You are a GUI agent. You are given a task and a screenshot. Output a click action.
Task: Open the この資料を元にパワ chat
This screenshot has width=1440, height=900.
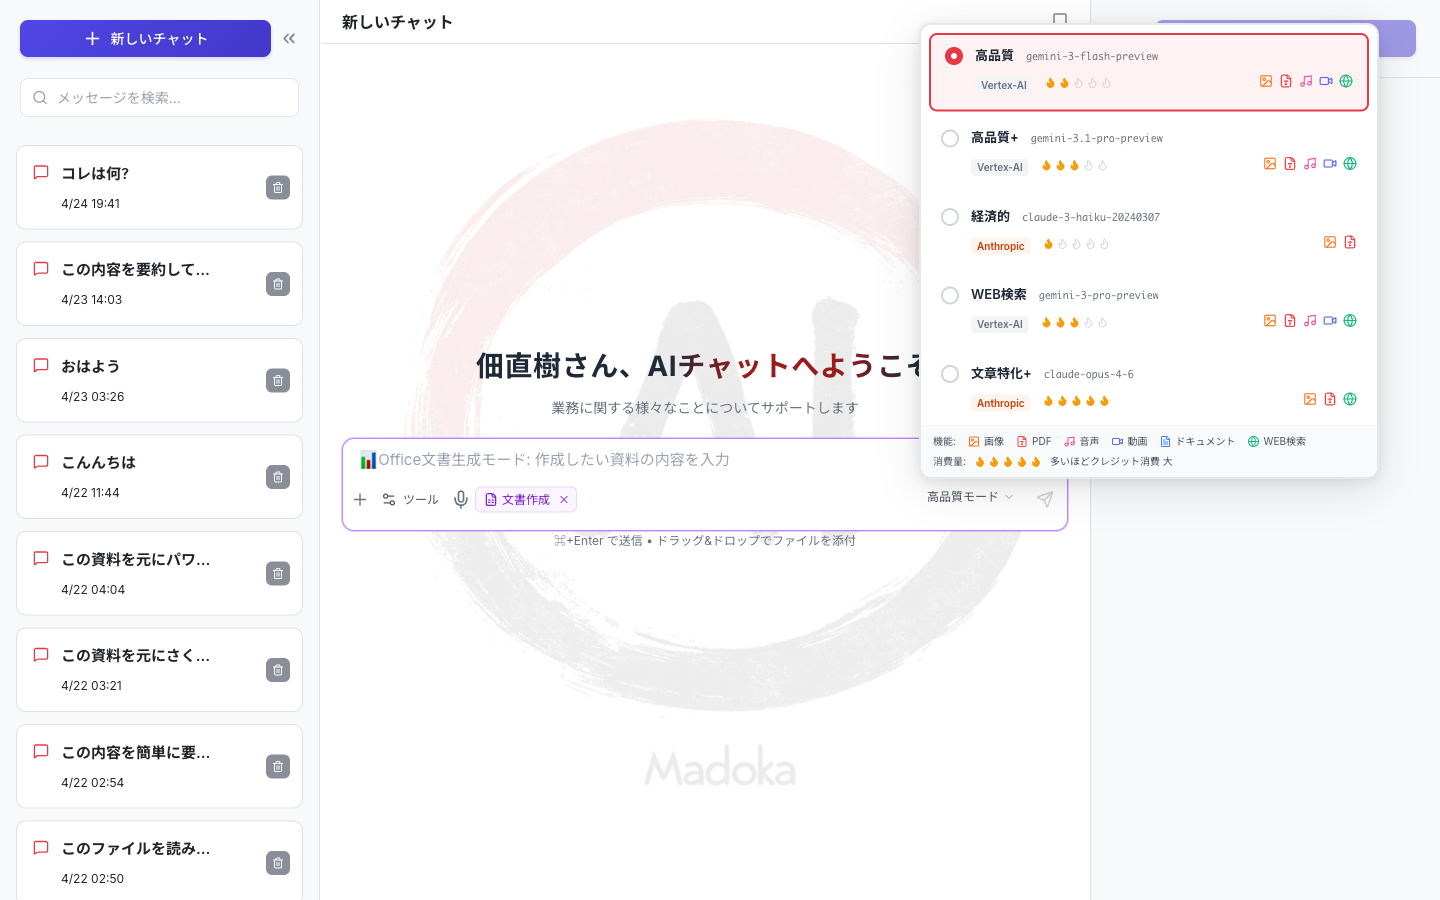coord(159,573)
